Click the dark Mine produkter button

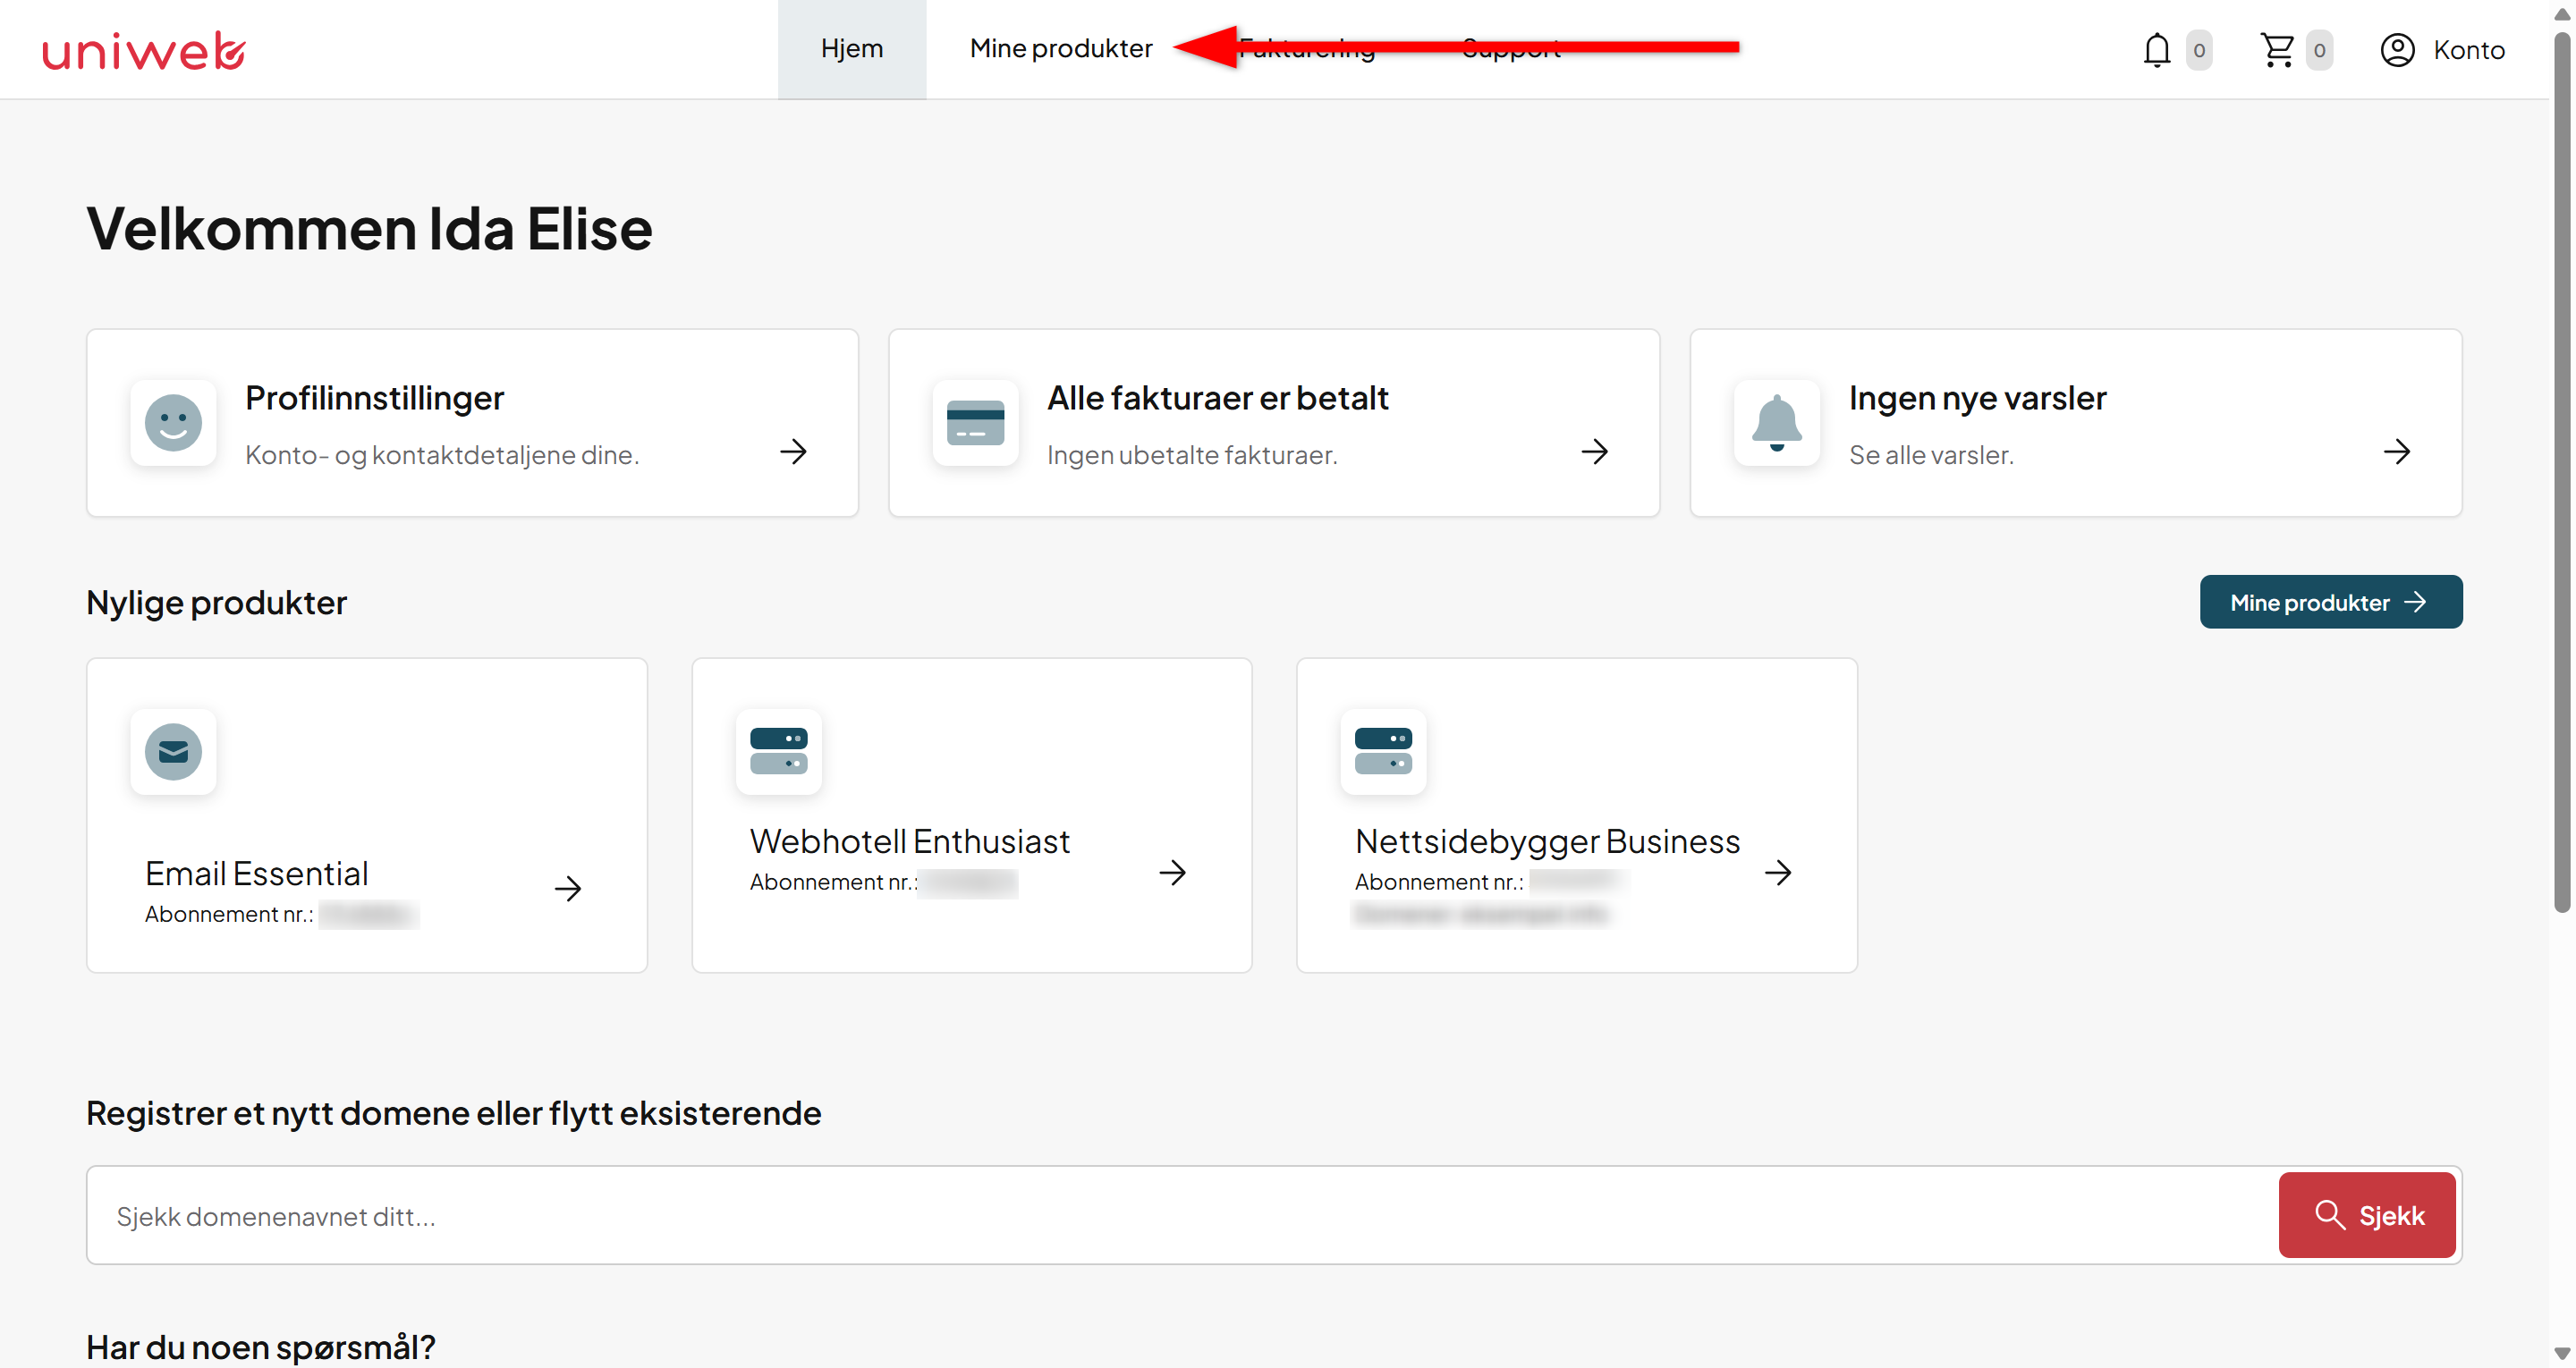pos(2330,602)
